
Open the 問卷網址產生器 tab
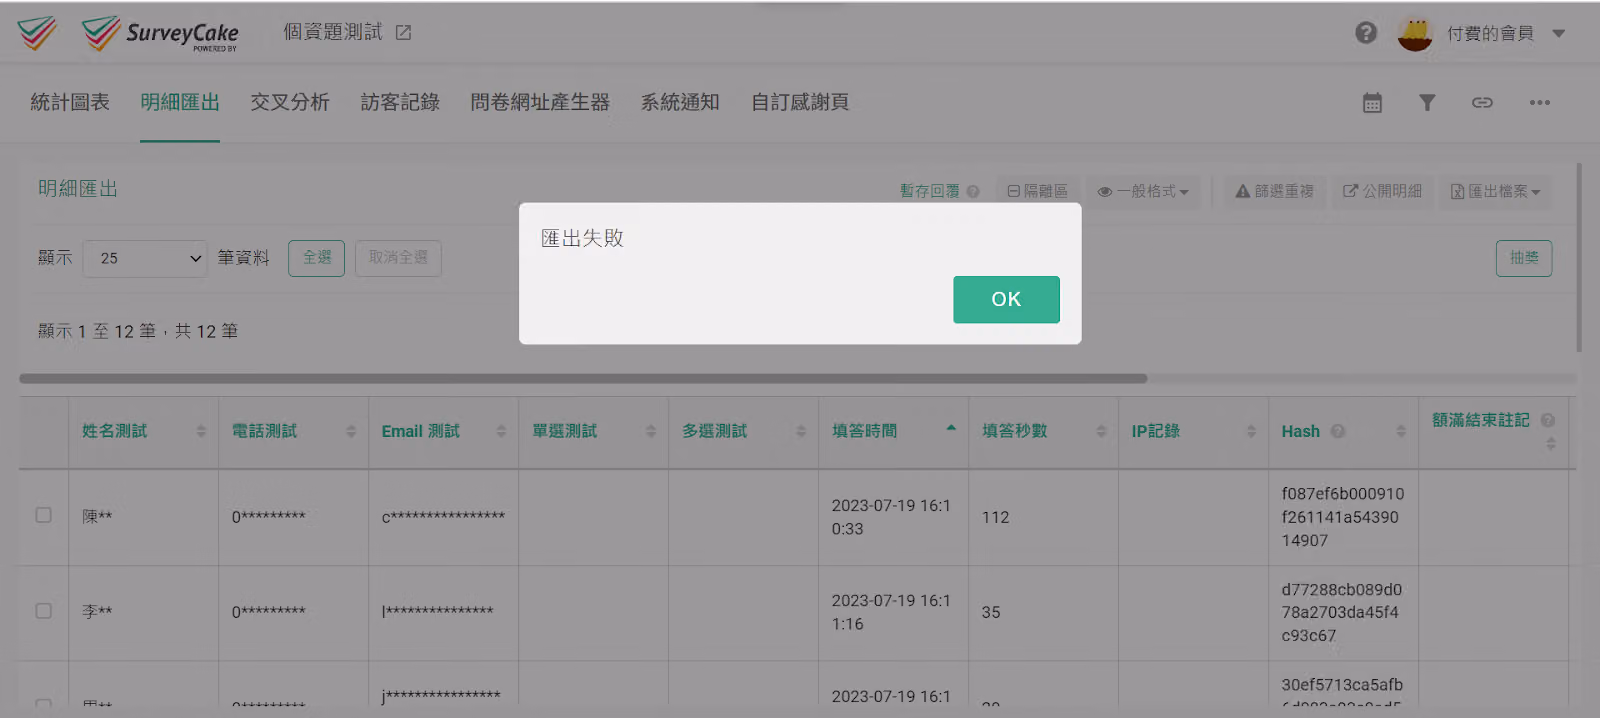pos(540,102)
